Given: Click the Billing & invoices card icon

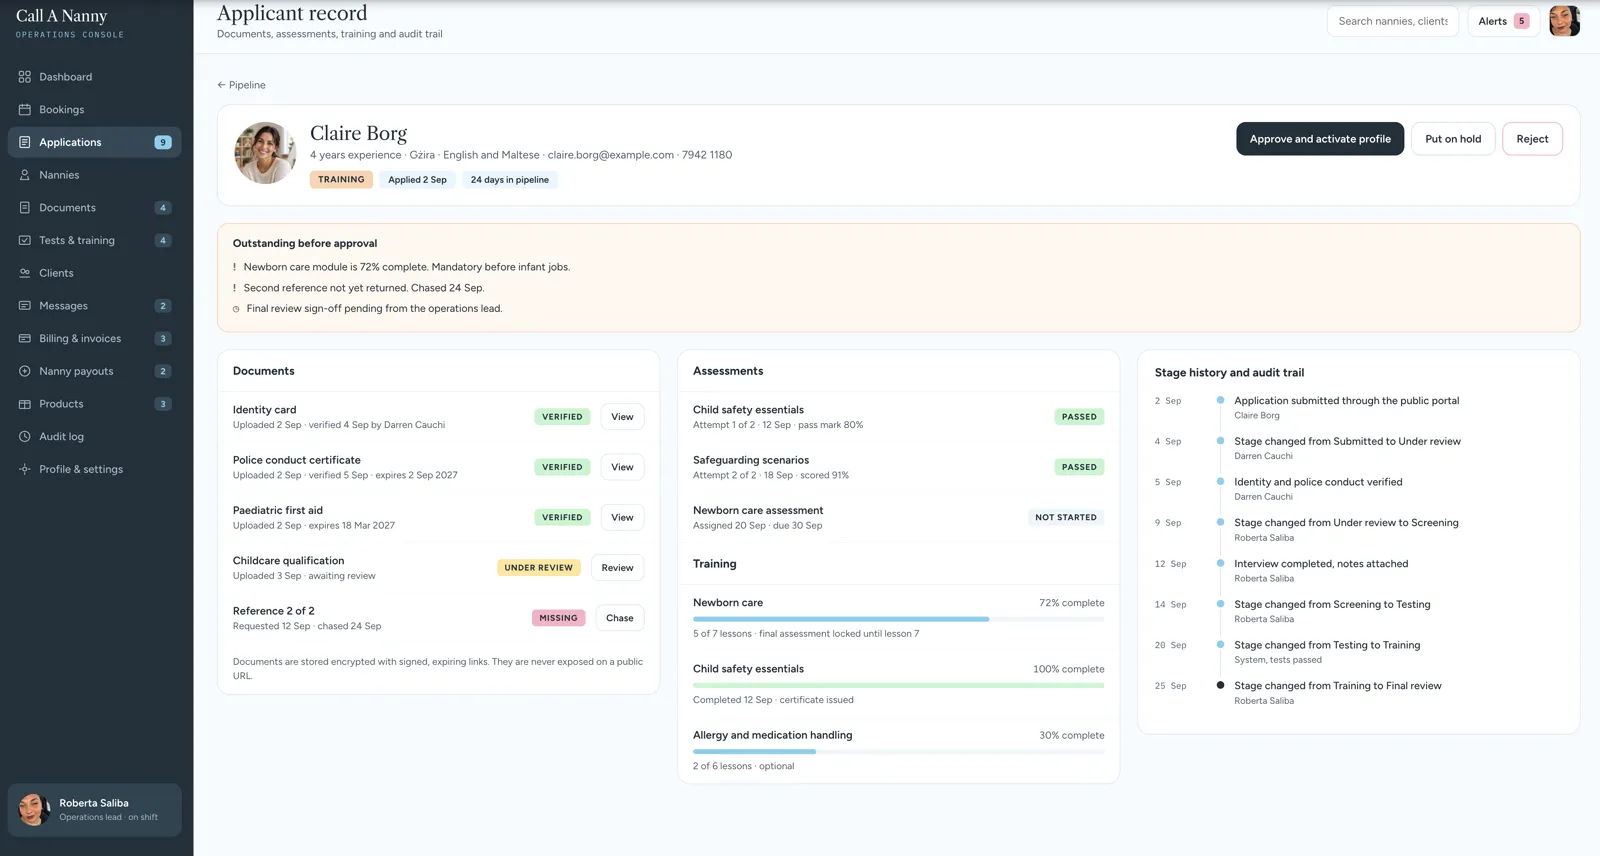Looking at the screenshot, I should [x=25, y=338].
